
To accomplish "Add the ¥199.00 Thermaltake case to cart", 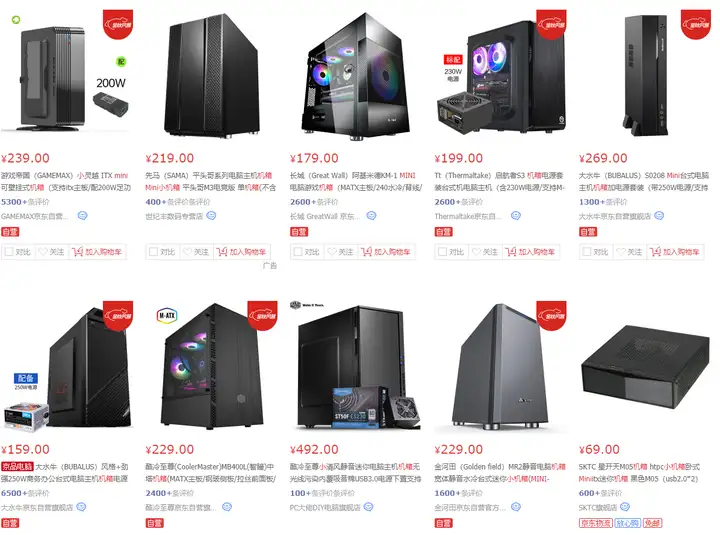I will [530, 252].
